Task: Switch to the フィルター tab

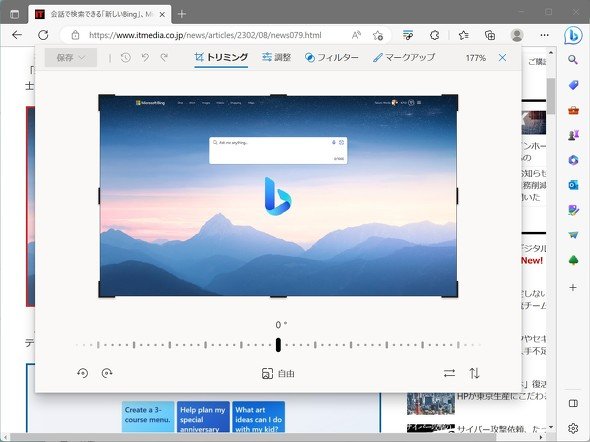Action: click(x=331, y=58)
